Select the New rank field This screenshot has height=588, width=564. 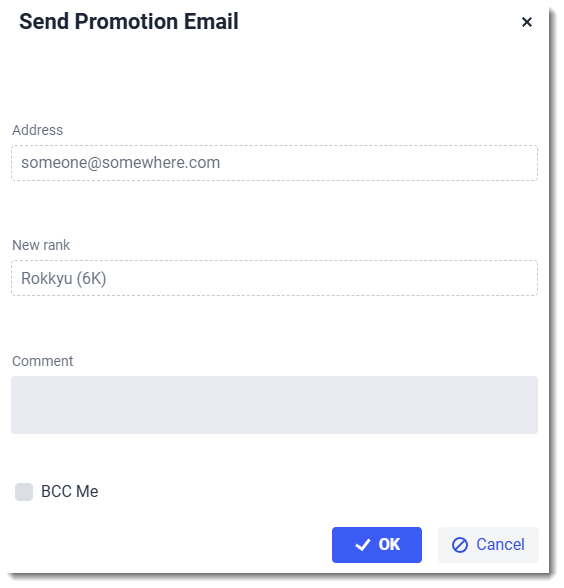click(274, 278)
